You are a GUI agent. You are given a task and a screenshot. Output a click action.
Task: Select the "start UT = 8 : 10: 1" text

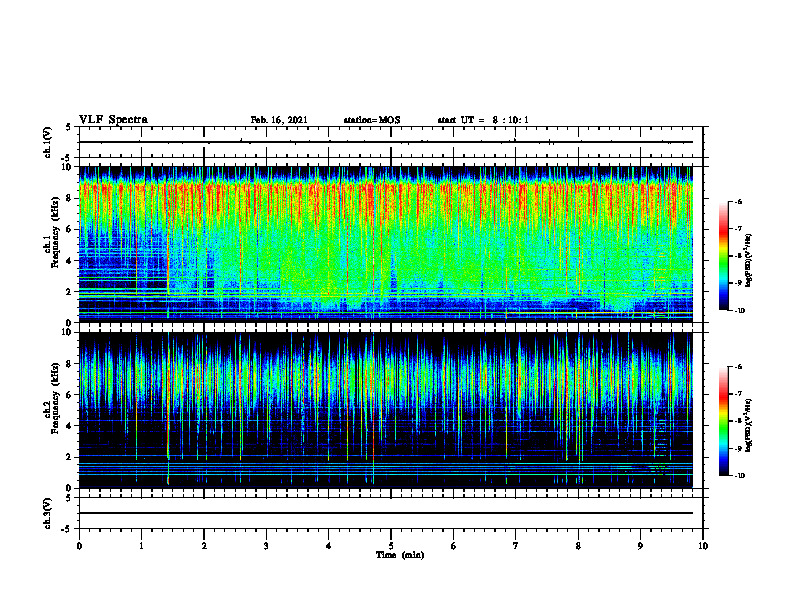pos(483,120)
